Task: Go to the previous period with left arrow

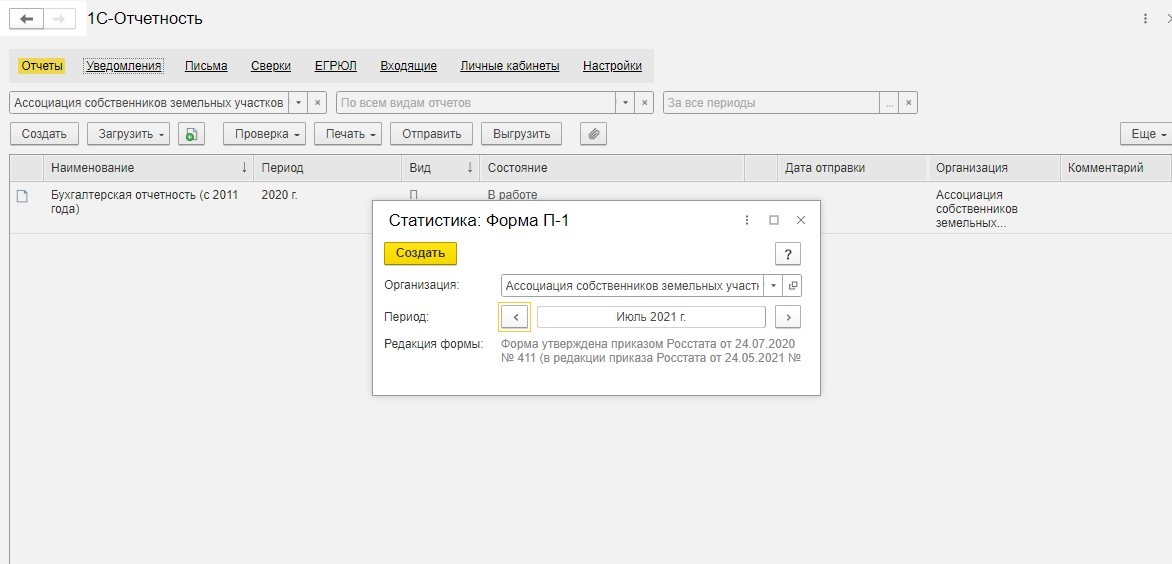Action: click(515, 317)
